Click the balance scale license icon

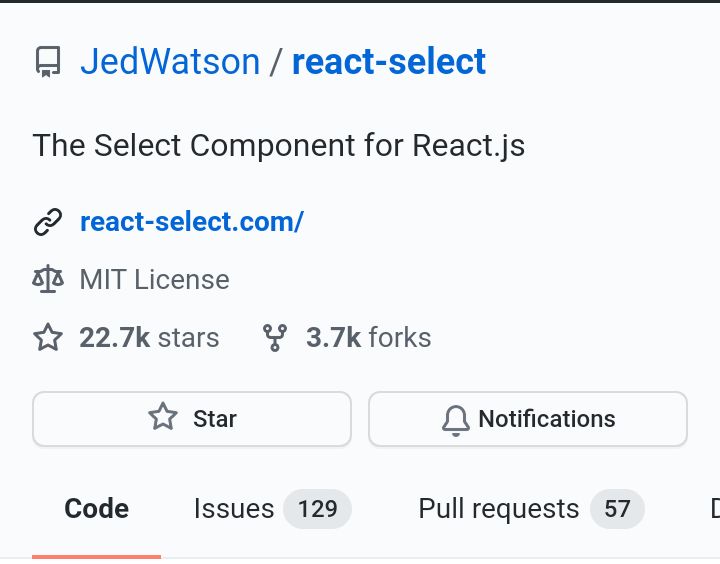tap(48, 279)
